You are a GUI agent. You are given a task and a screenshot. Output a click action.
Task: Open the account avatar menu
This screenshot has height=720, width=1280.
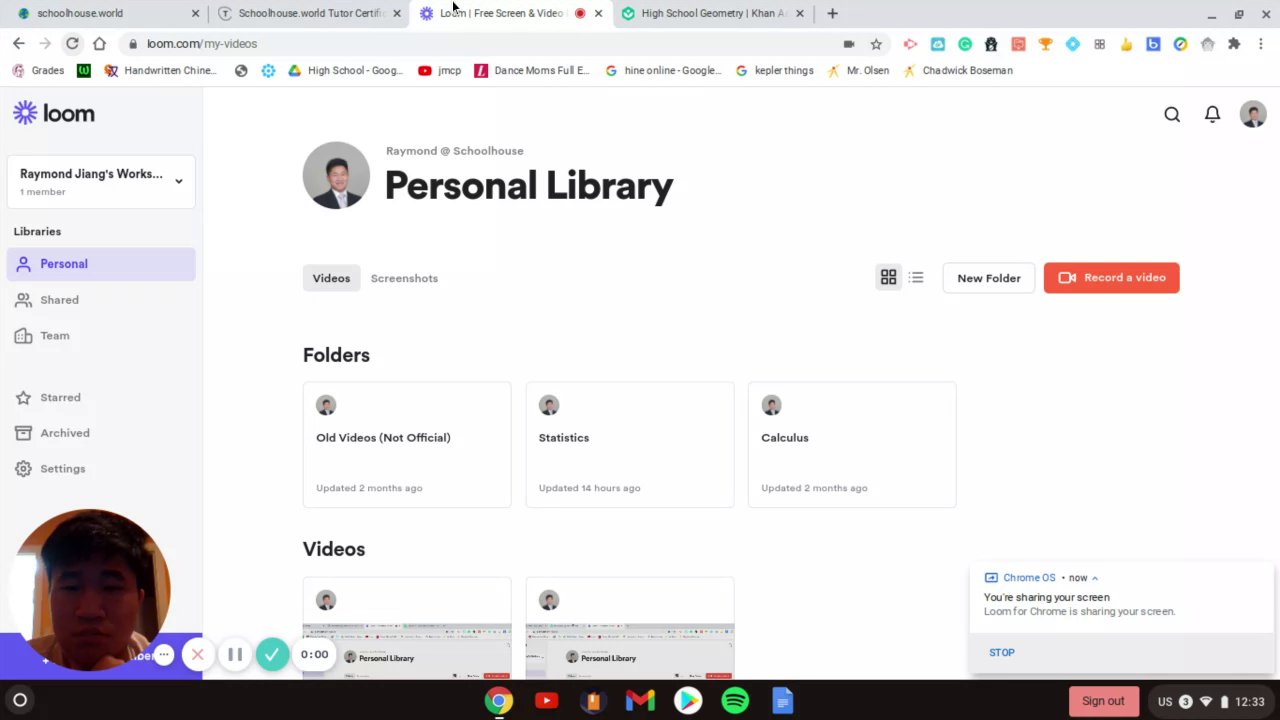(1253, 114)
